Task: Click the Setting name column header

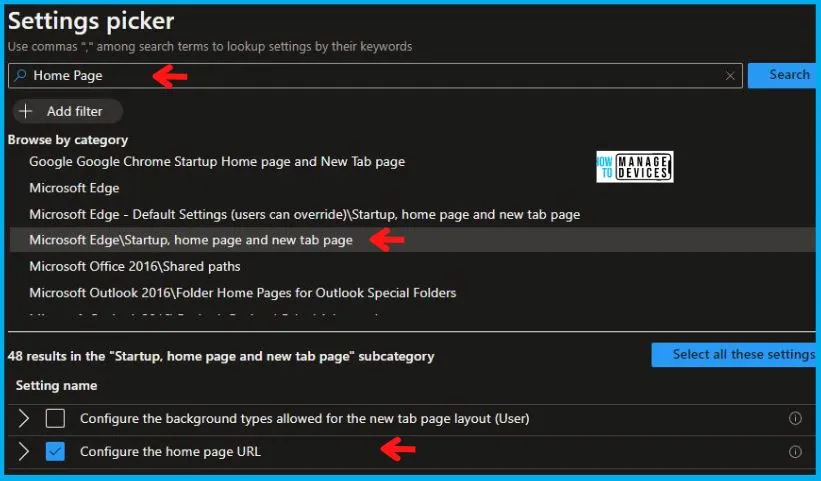Action: 57,386
